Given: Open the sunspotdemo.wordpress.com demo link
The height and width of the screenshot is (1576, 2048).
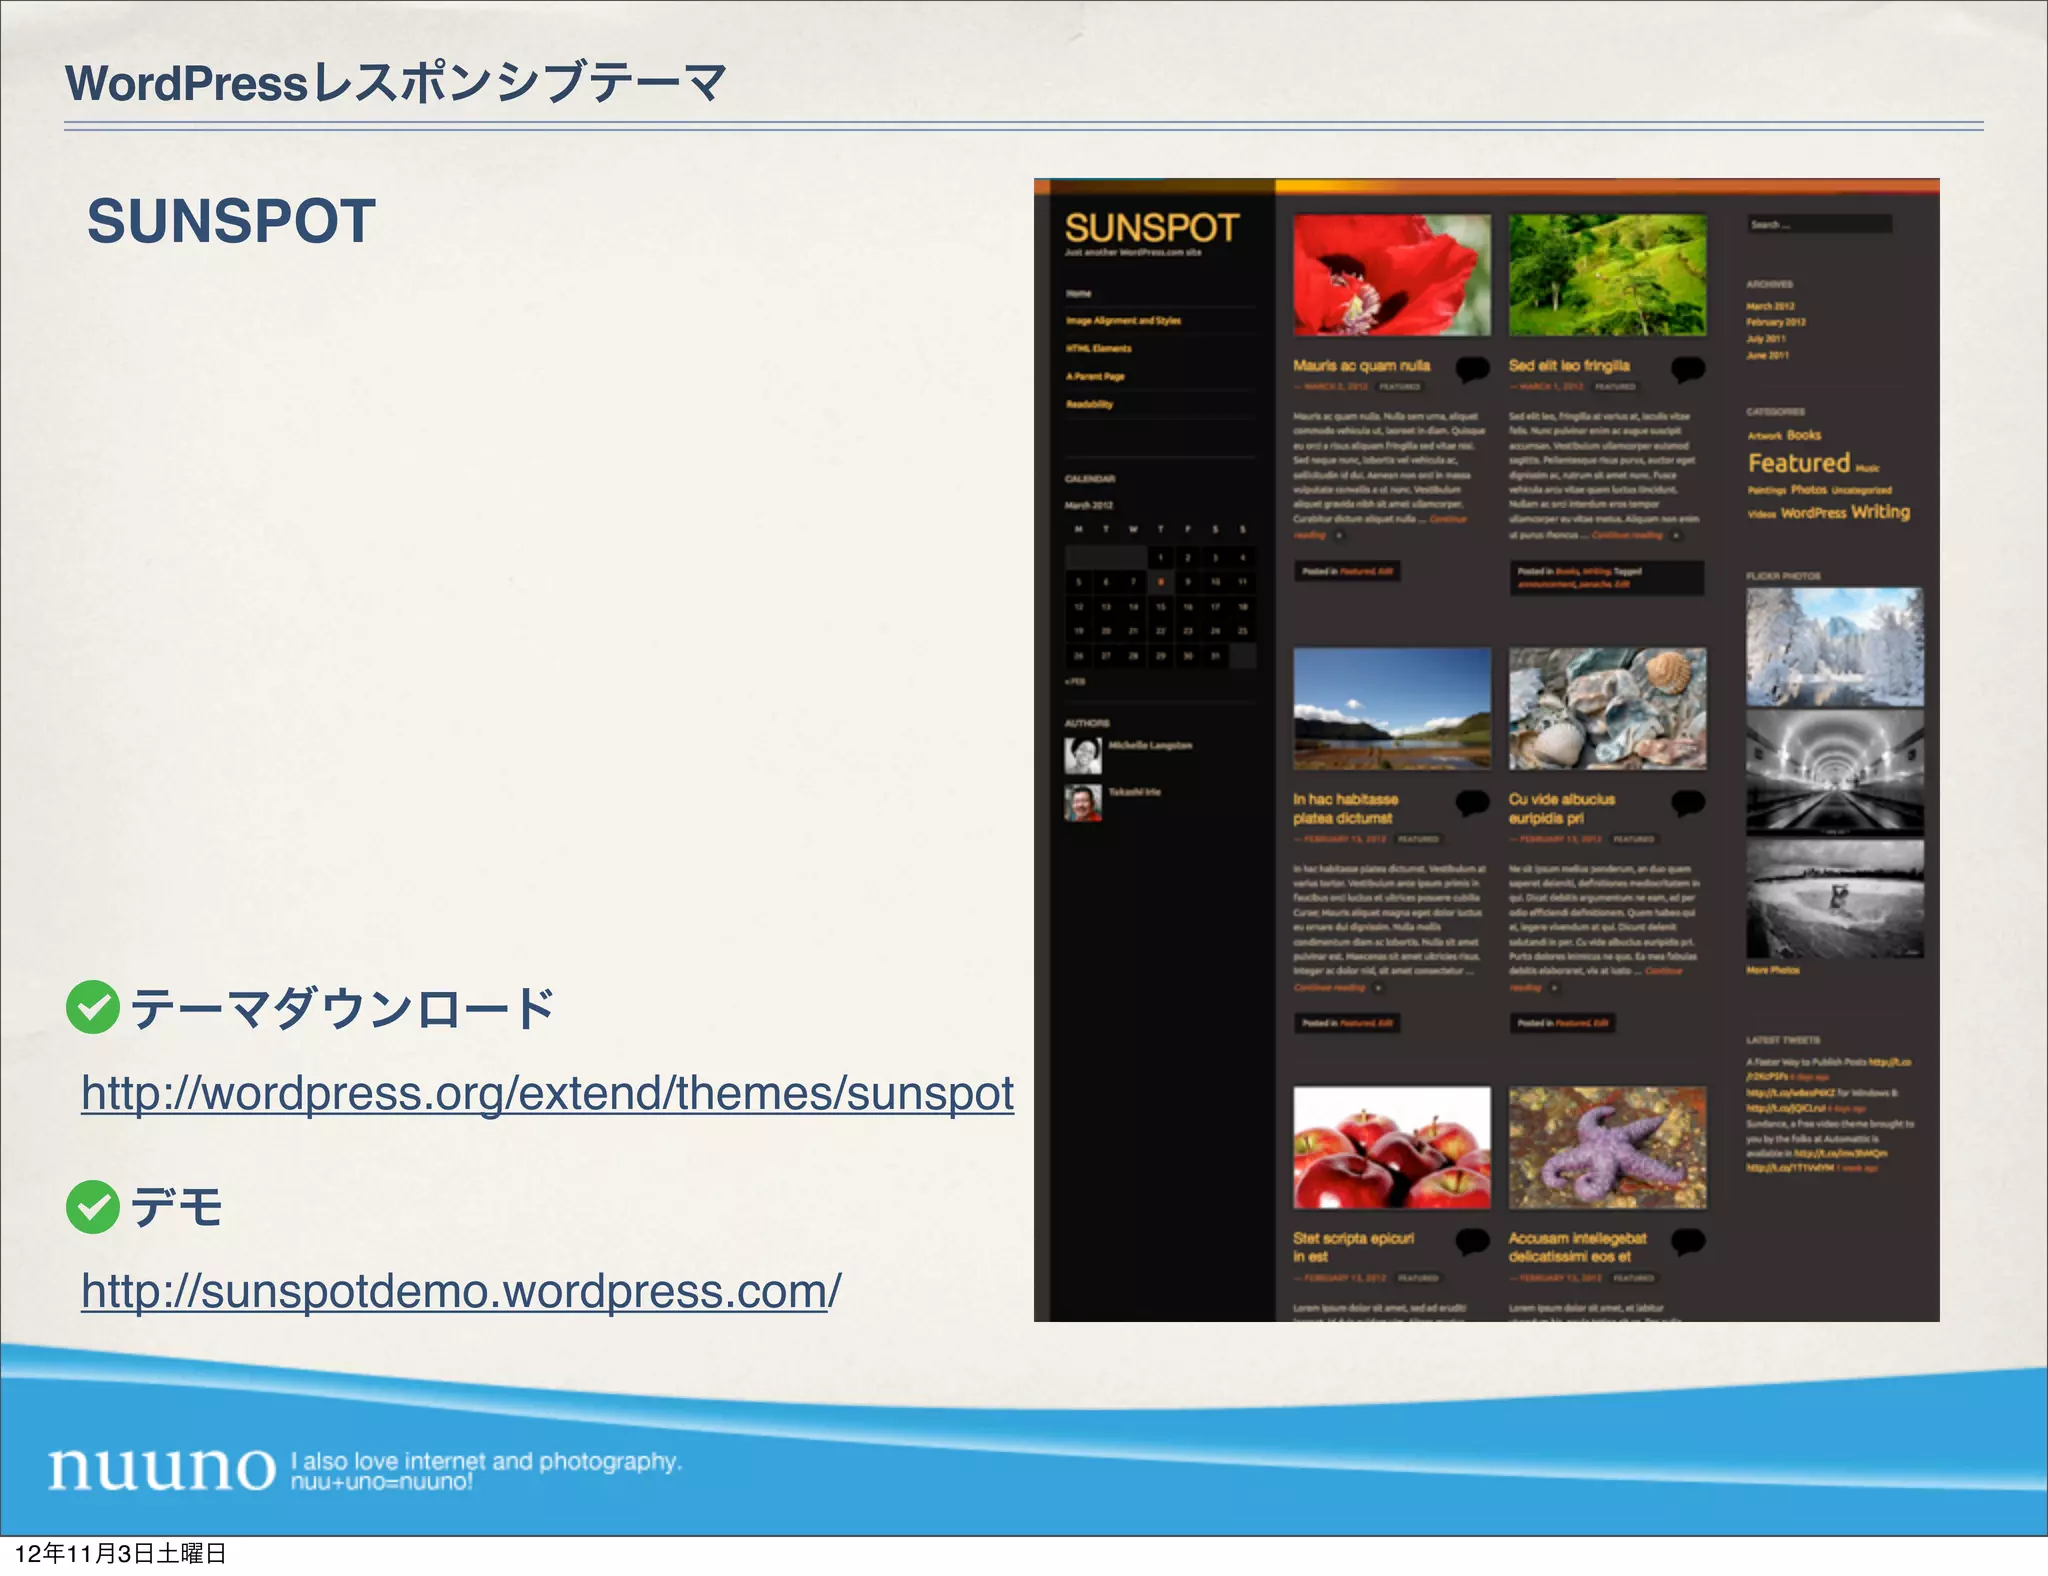Looking at the screenshot, I should click(461, 1291).
